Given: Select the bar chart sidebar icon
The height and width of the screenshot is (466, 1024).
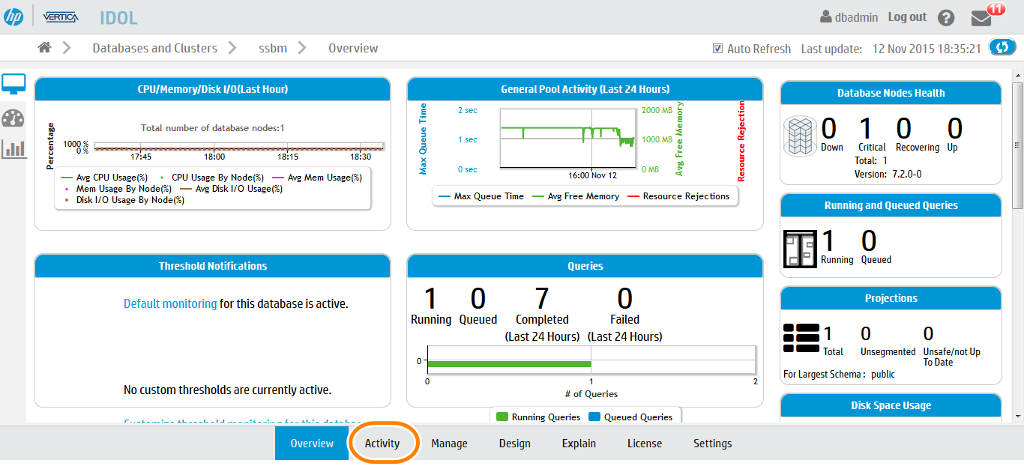Looking at the screenshot, I should click(14, 149).
